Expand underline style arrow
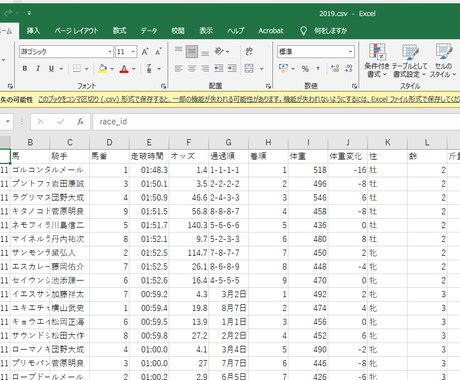460x380 pixels. 61,69
